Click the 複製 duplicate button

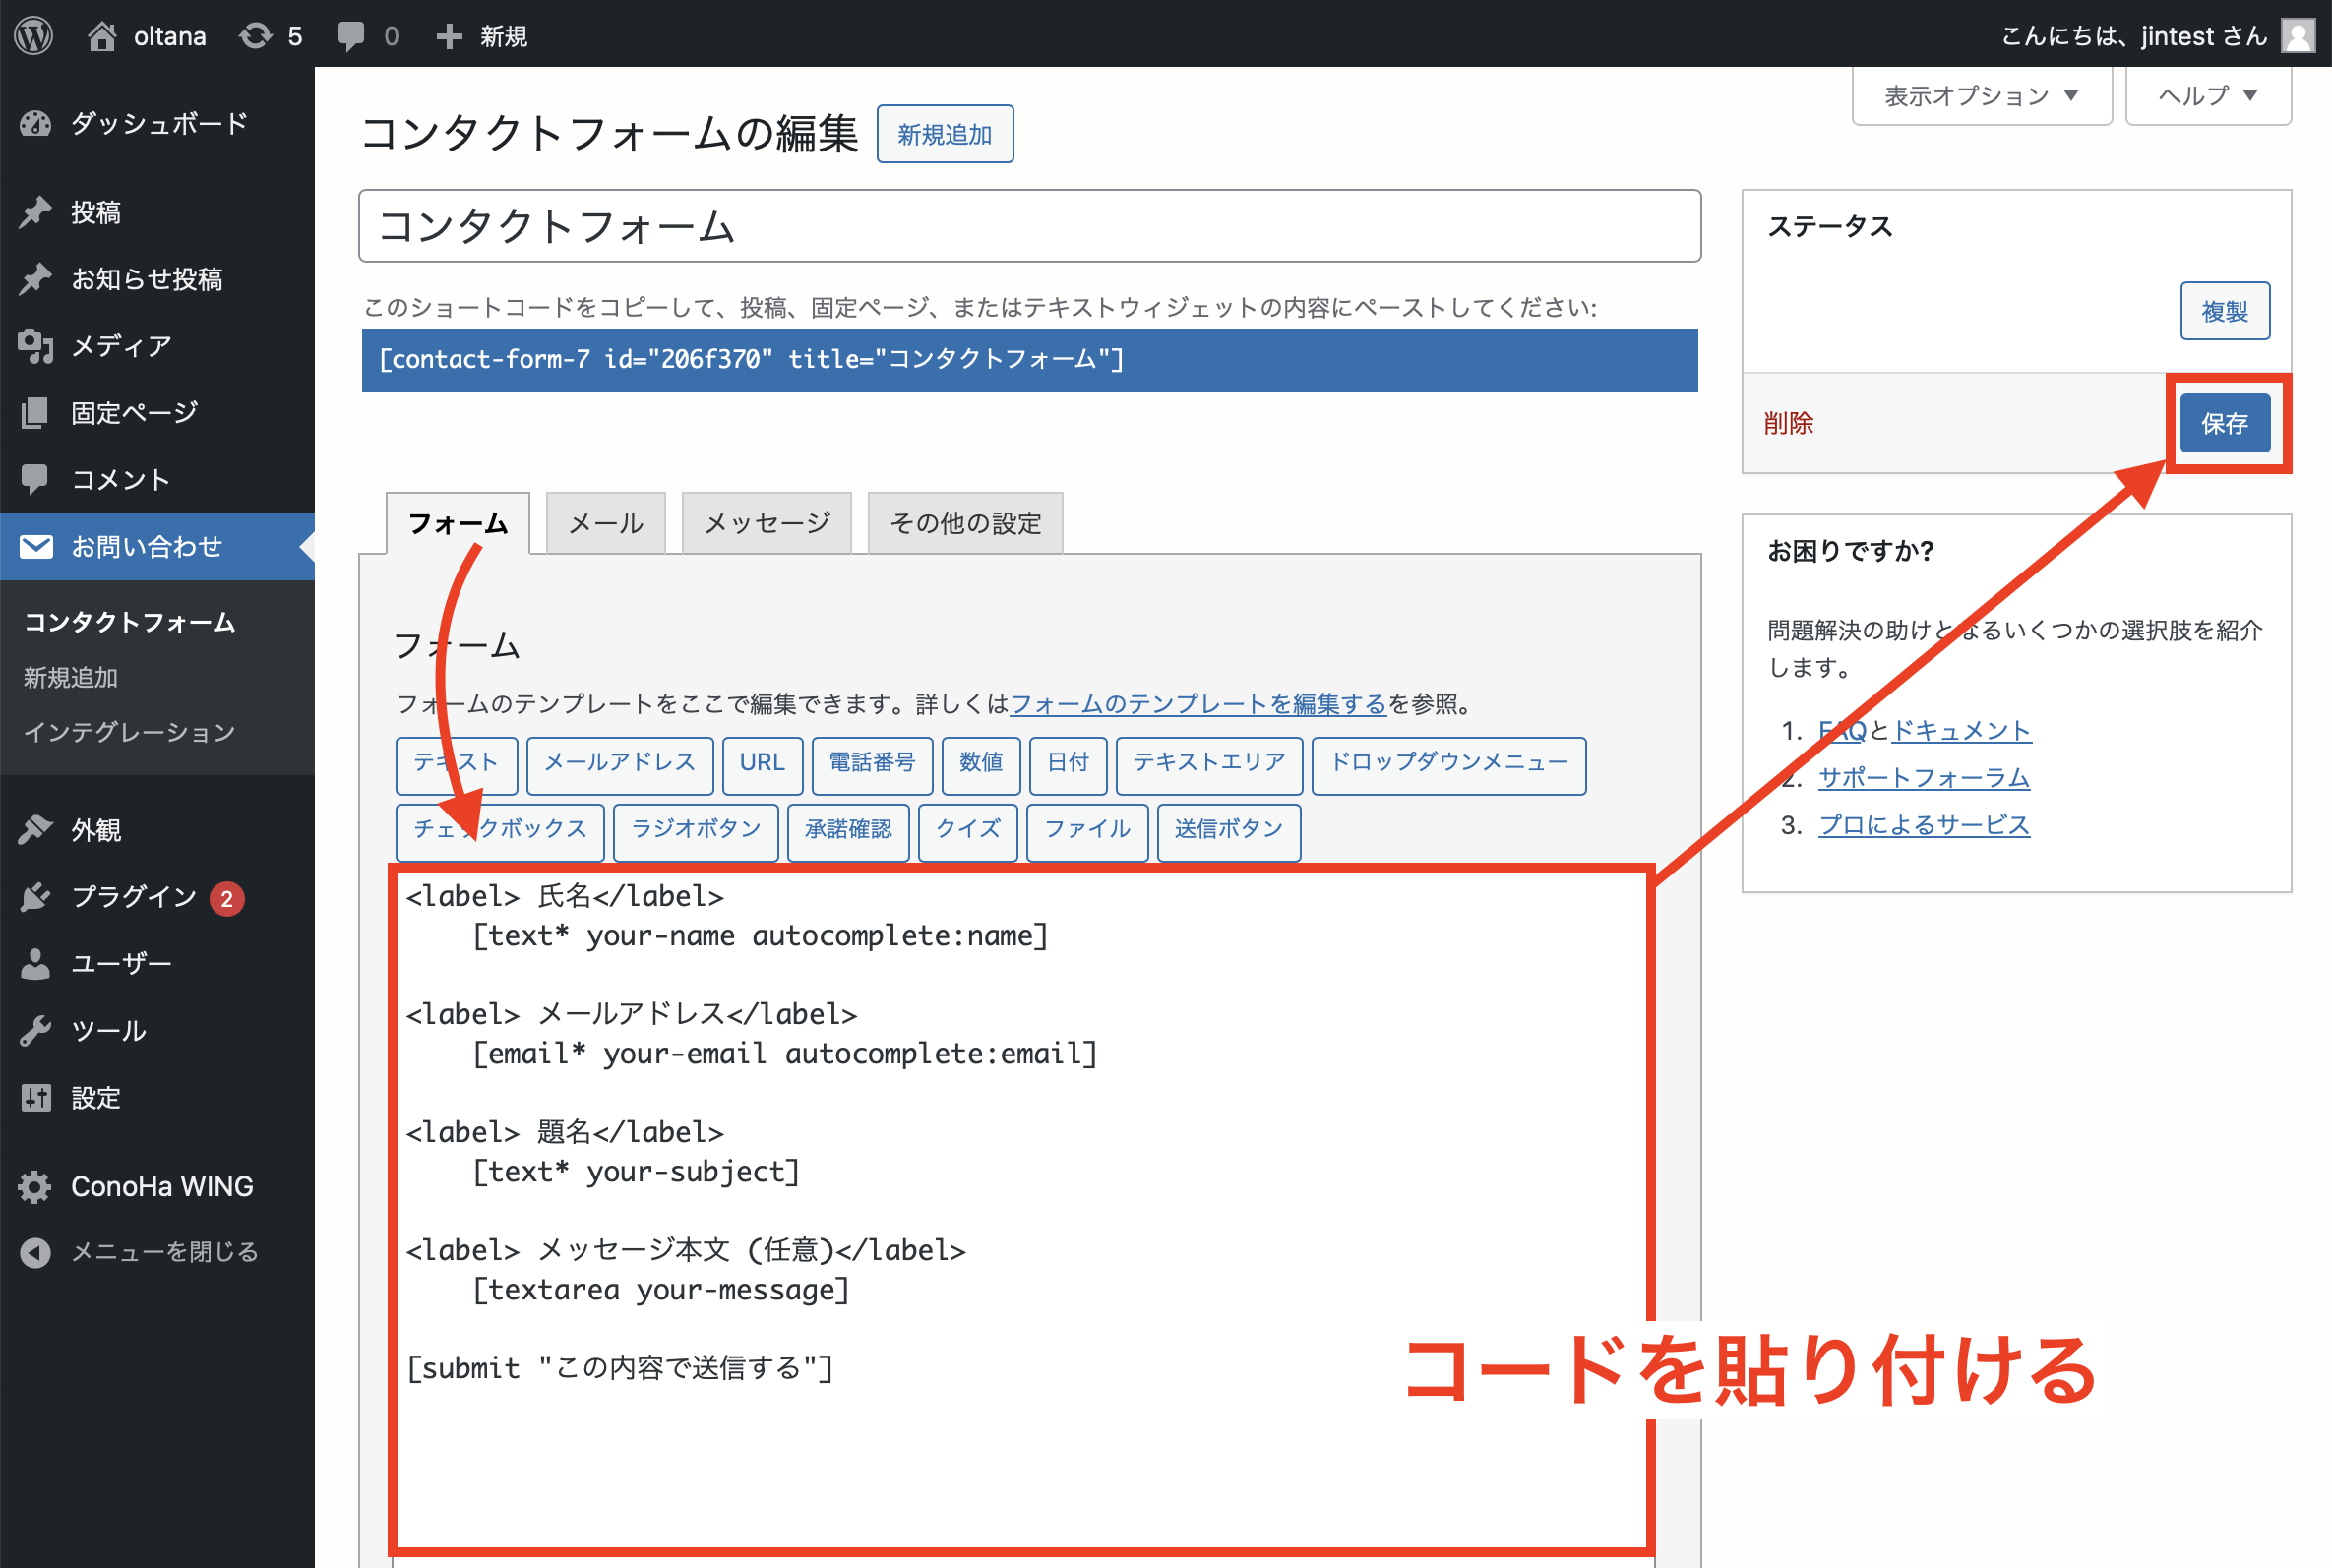2224,311
